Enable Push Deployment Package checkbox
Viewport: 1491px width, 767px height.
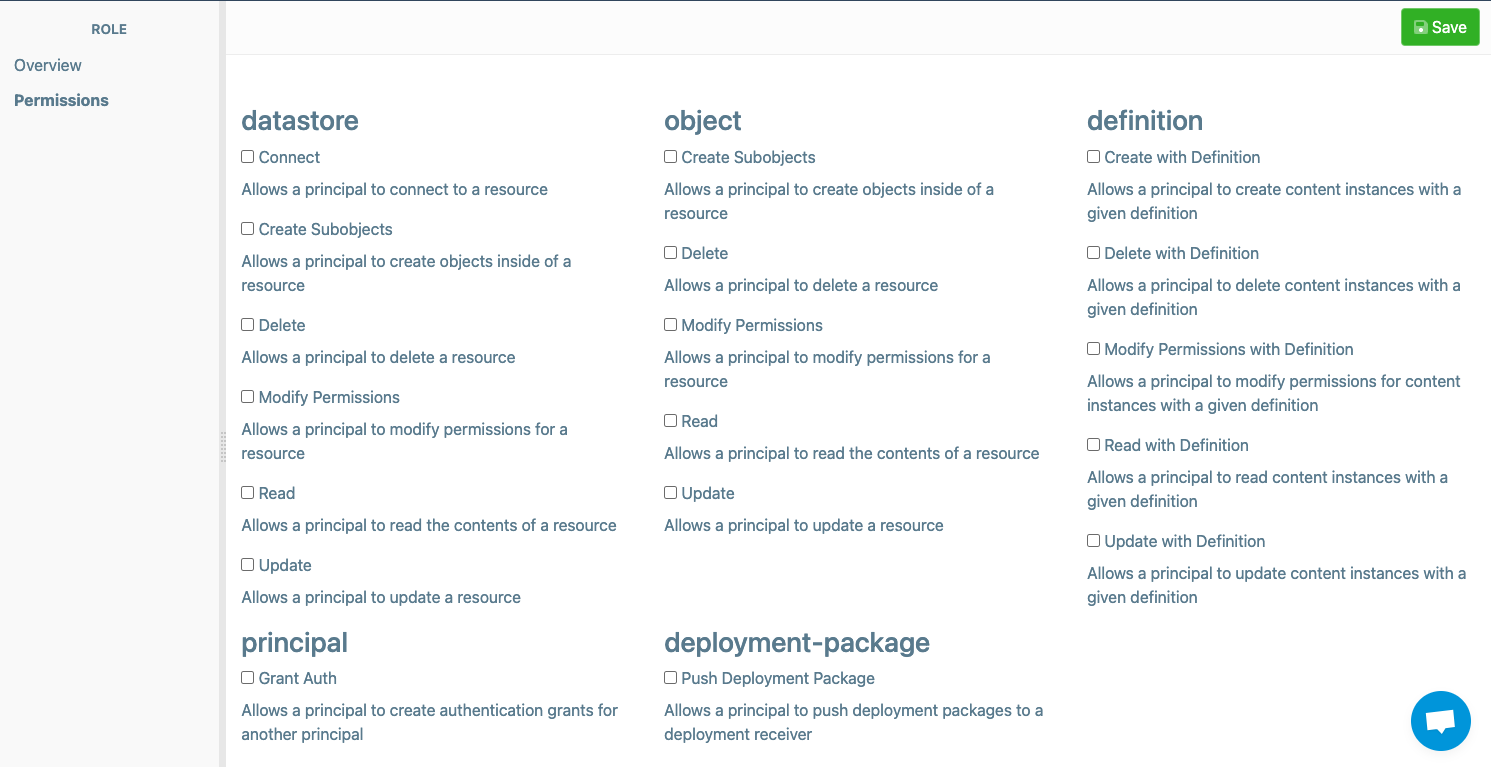point(670,678)
